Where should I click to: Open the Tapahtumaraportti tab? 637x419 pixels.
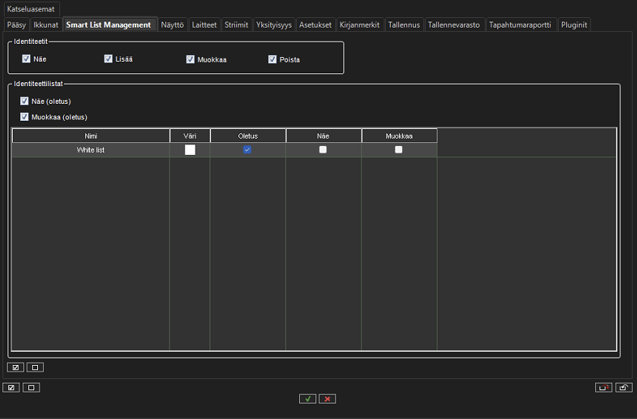(520, 25)
